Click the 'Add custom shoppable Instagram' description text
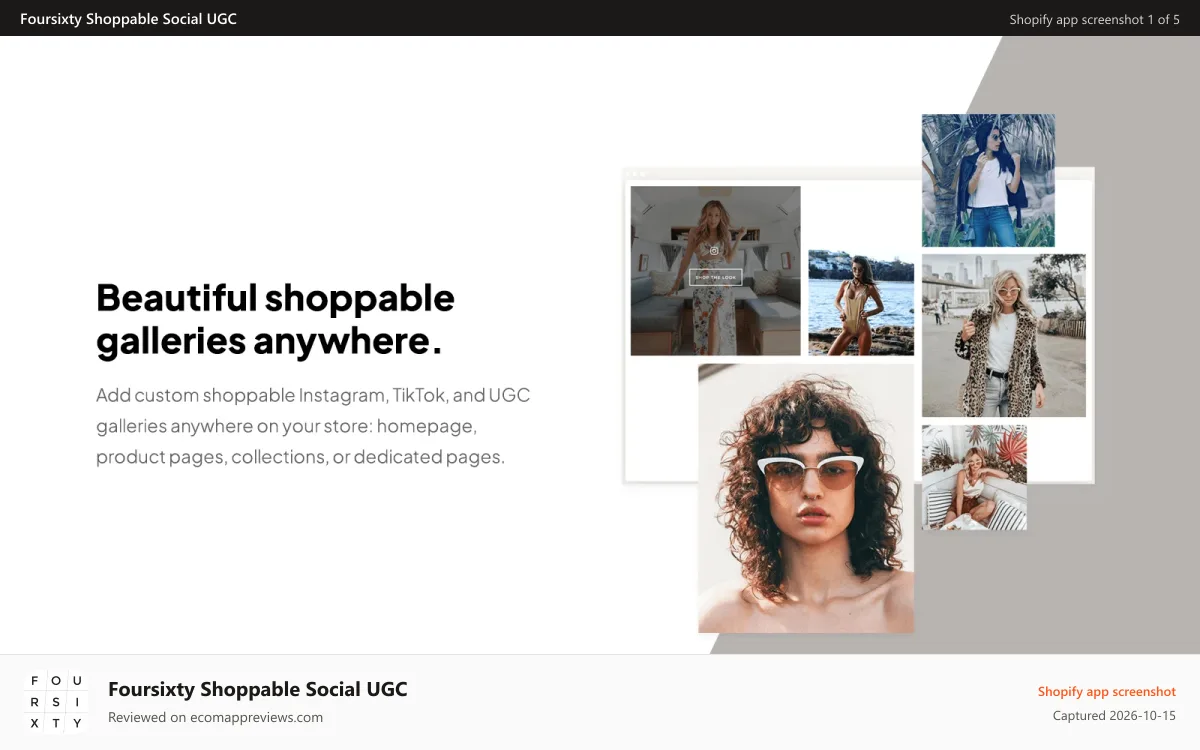This screenshot has width=1200, height=750. (x=313, y=426)
